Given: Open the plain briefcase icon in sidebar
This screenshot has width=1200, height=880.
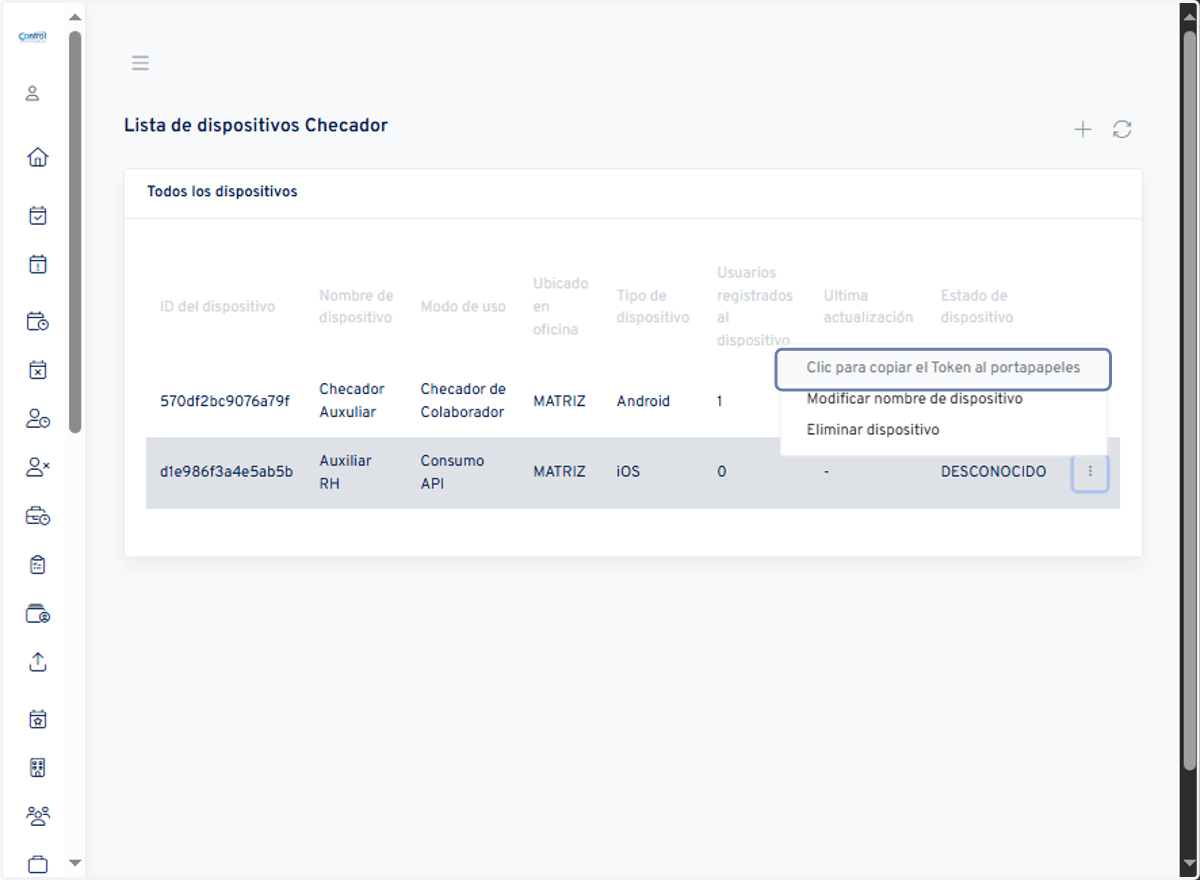Looking at the screenshot, I should pyautogui.click(x=37, y=865).
